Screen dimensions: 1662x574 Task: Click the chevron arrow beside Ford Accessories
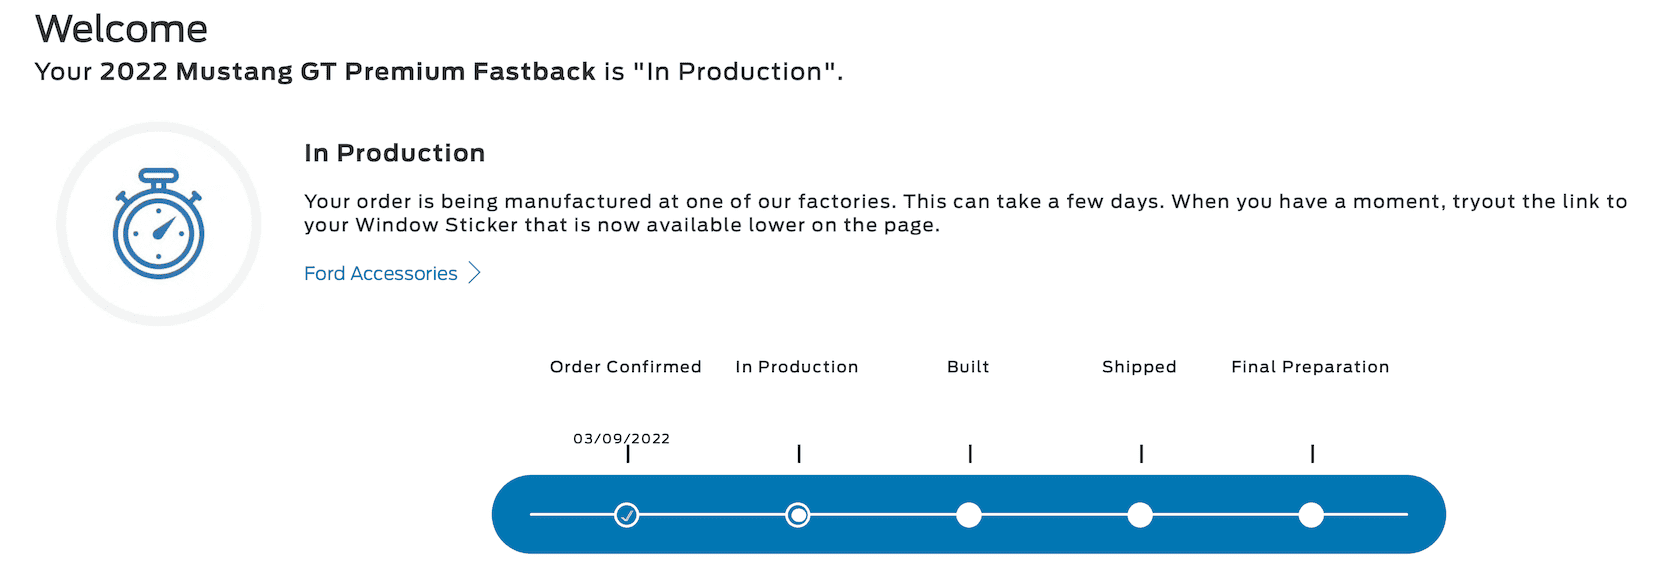[x=475, y=273]
